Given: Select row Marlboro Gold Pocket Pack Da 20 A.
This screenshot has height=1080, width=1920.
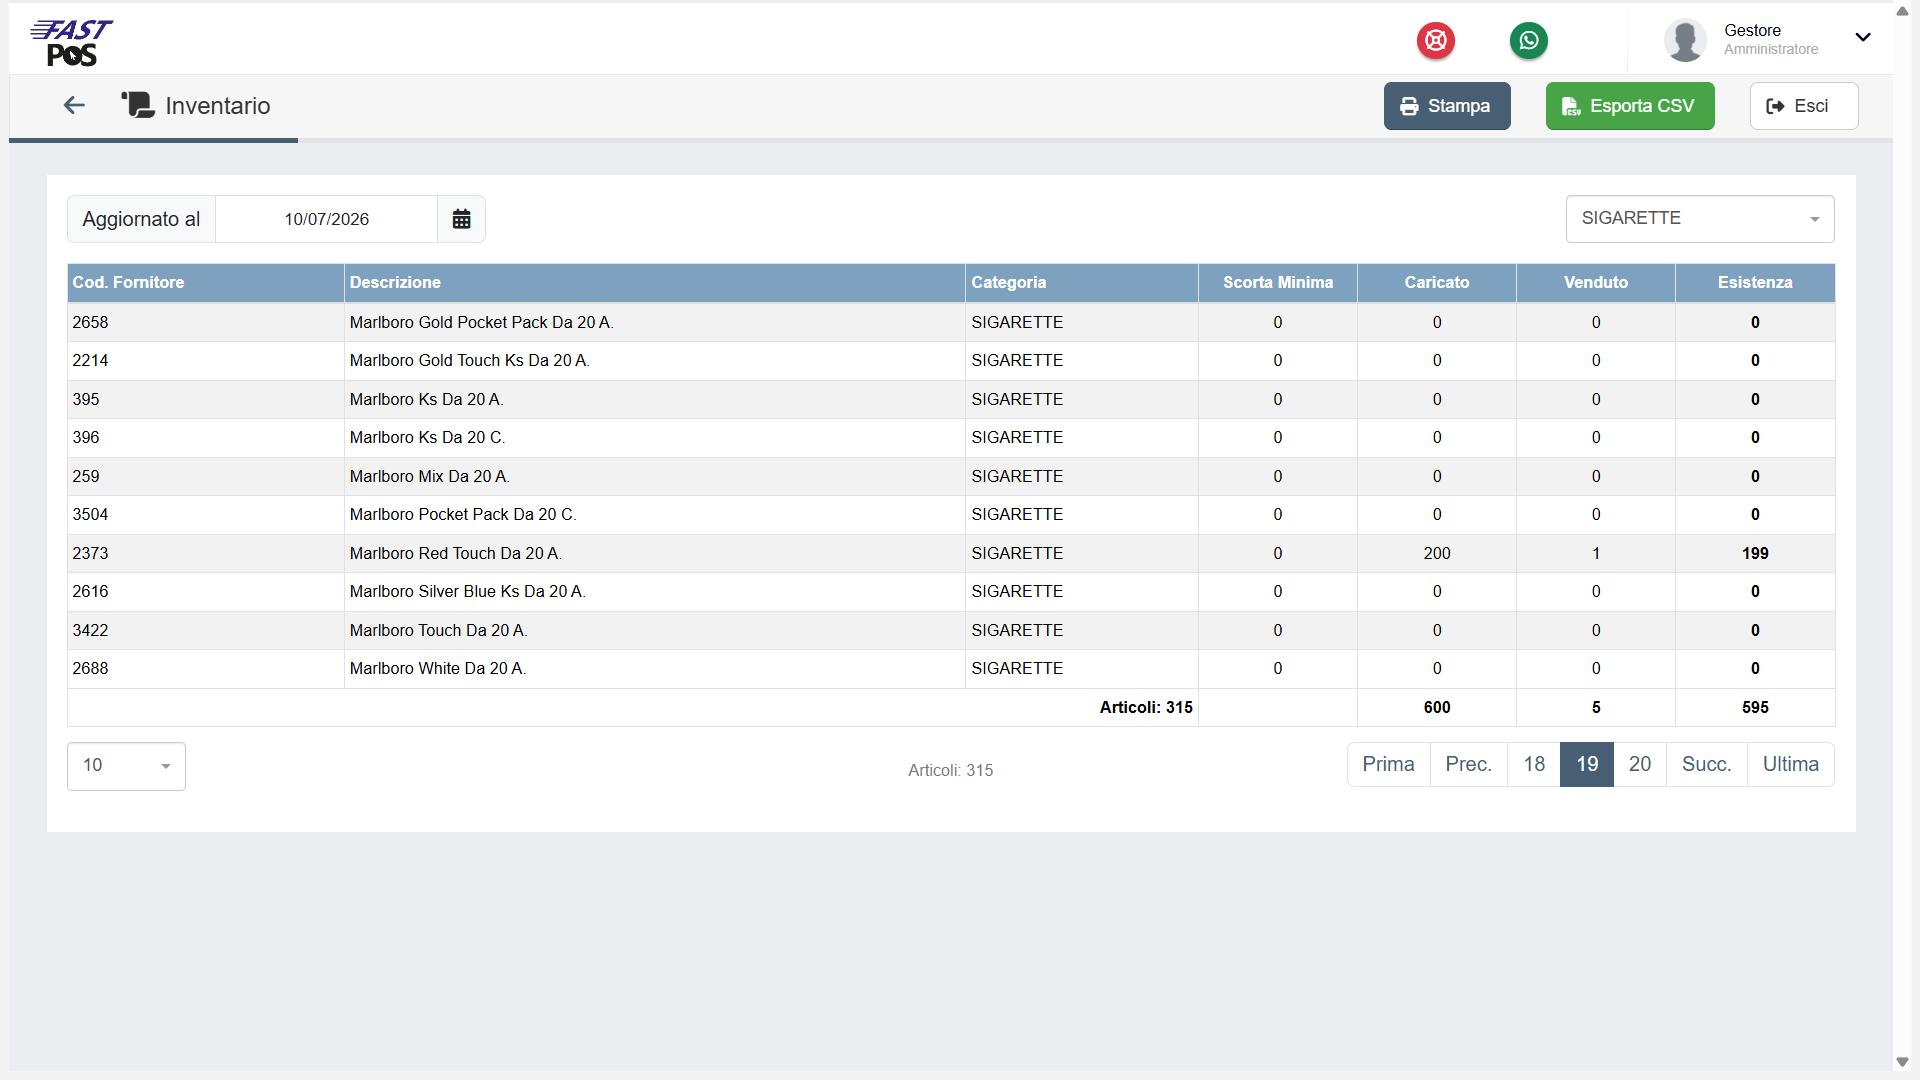Looking at the screenshot, I should coord(951,323).
